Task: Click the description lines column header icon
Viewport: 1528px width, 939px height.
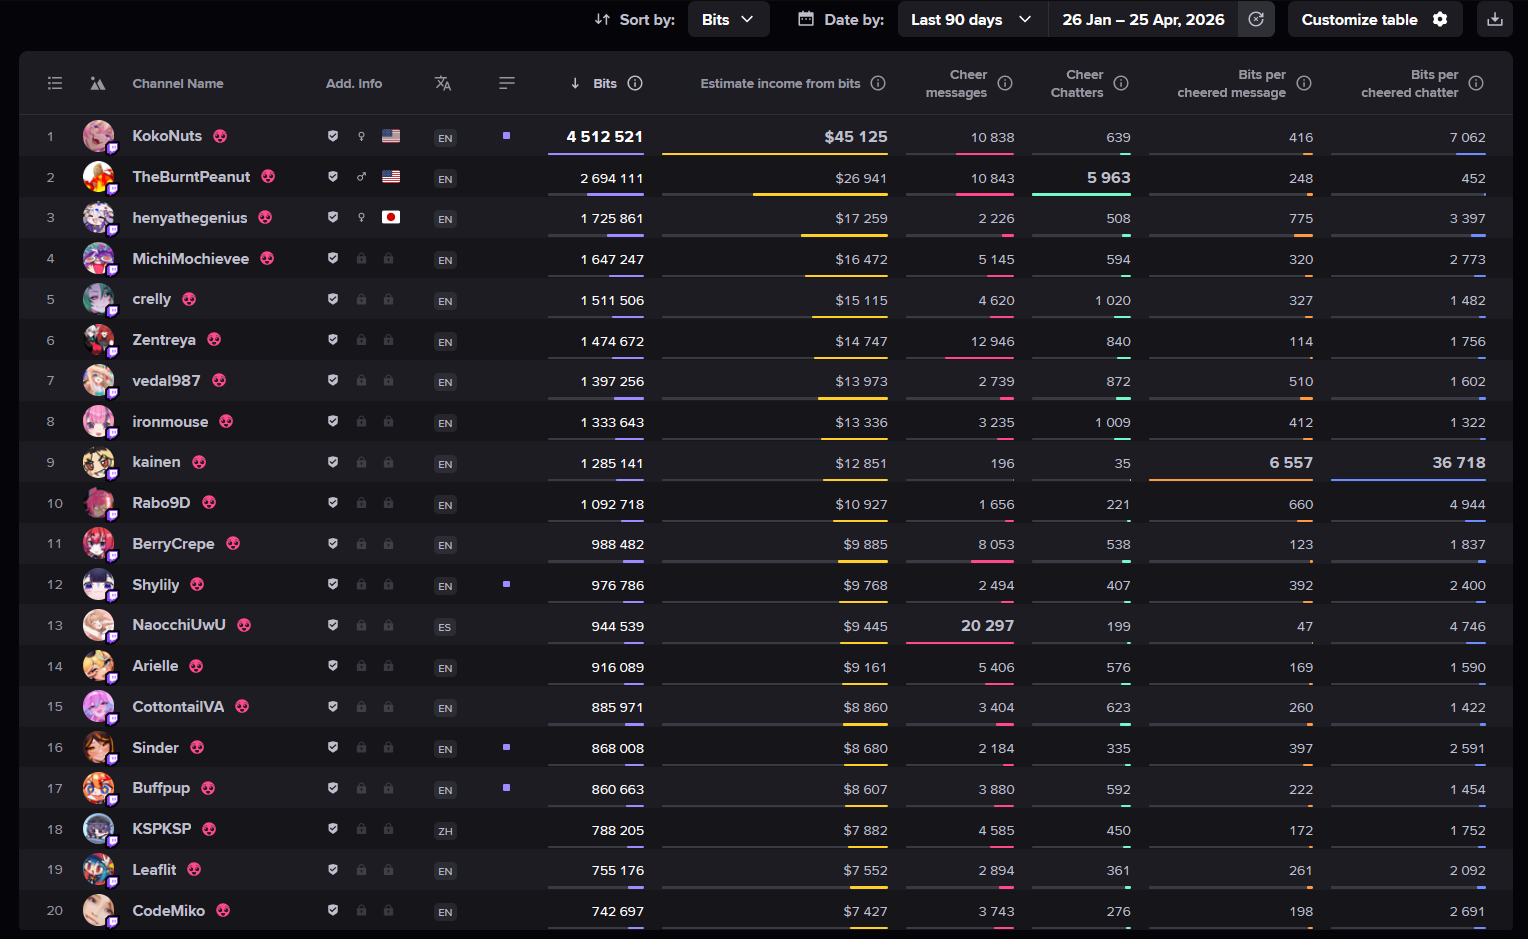Action: click(x=507, y=83)
